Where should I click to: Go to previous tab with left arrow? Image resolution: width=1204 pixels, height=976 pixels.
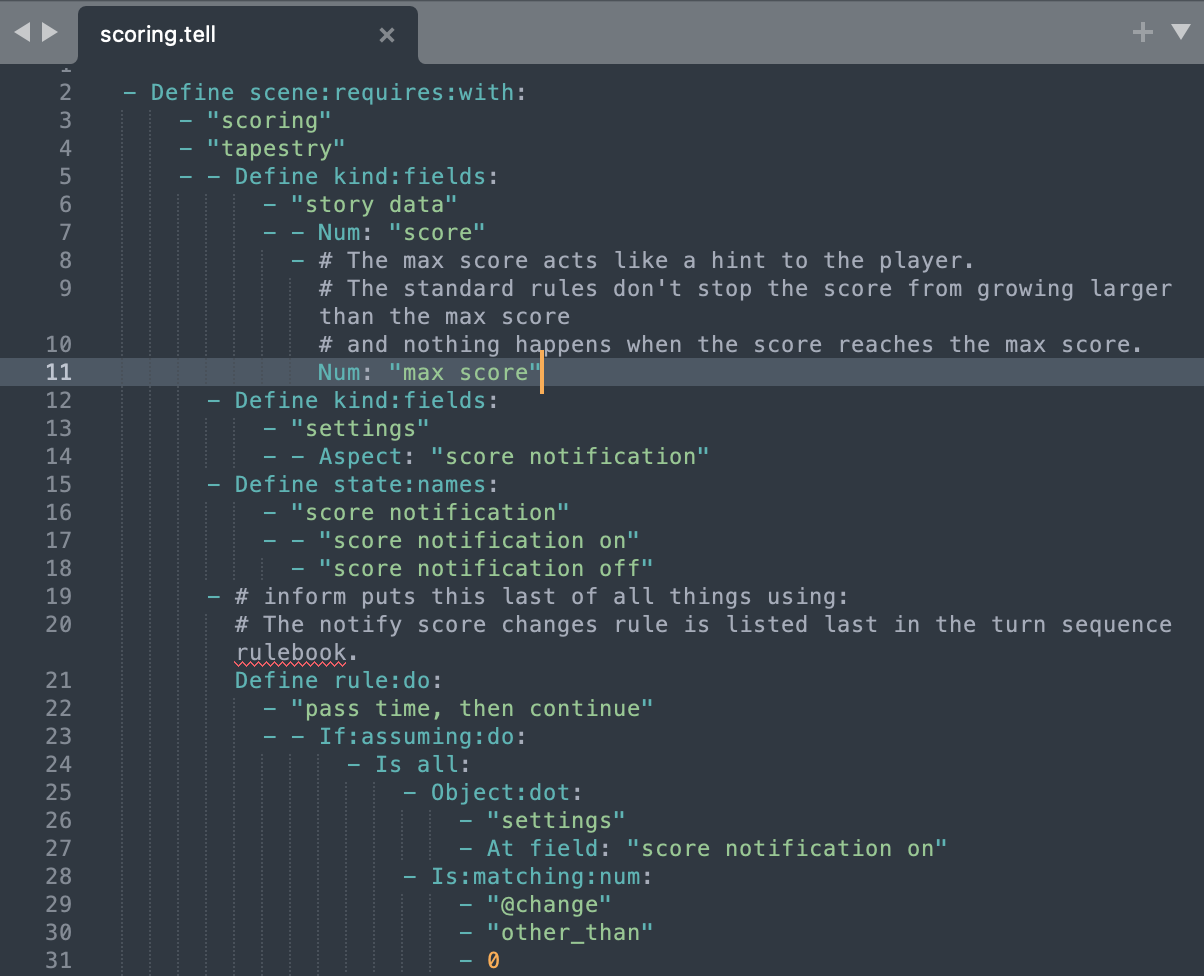pos(22,33)
